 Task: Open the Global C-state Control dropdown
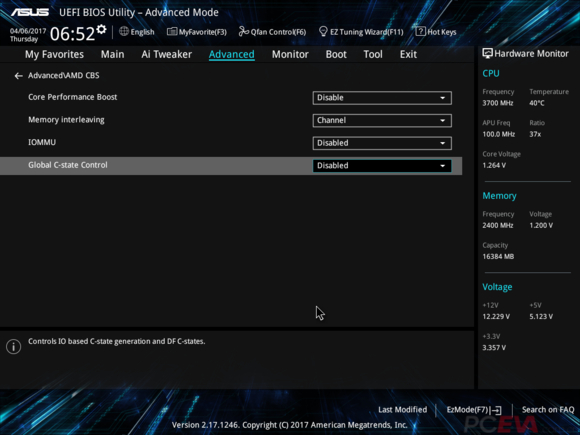382,165
